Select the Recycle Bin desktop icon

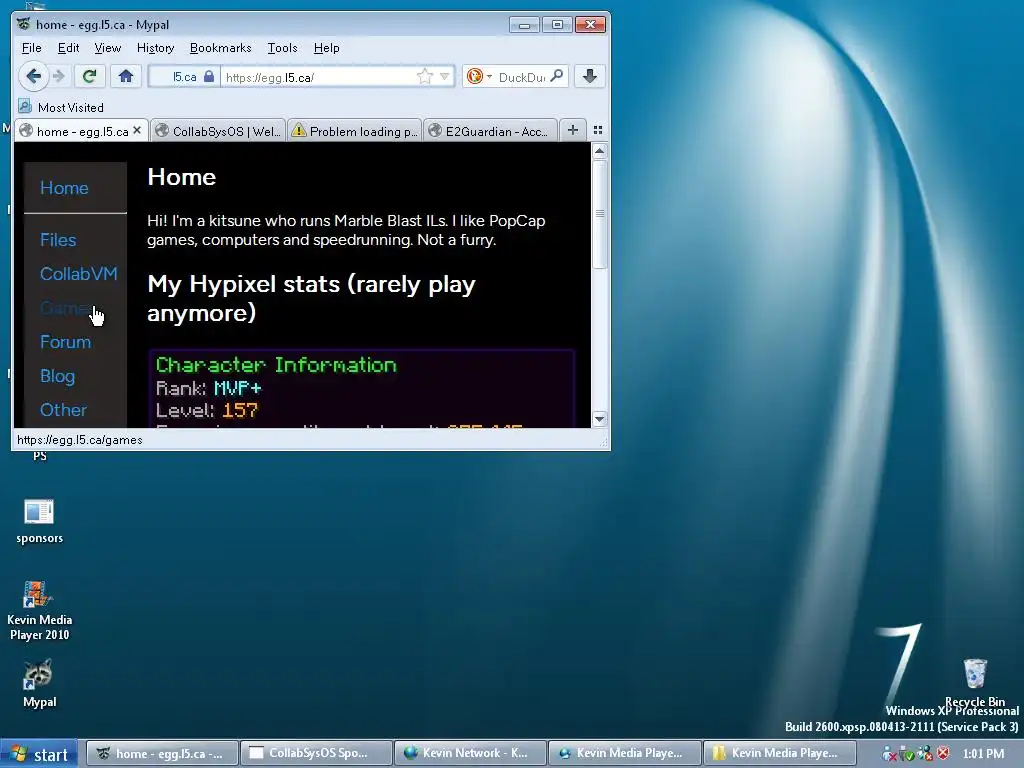pyautogui.click(x=974, y=682)
